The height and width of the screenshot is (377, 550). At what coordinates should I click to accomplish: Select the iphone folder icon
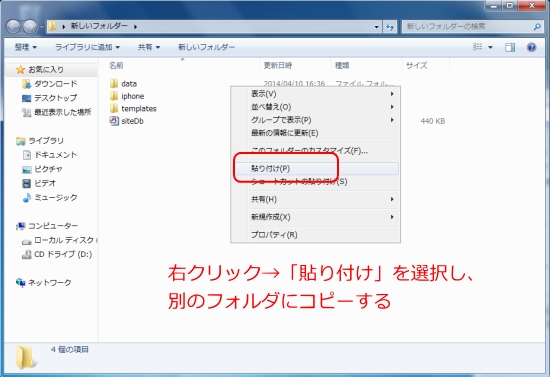pos(114,96)
